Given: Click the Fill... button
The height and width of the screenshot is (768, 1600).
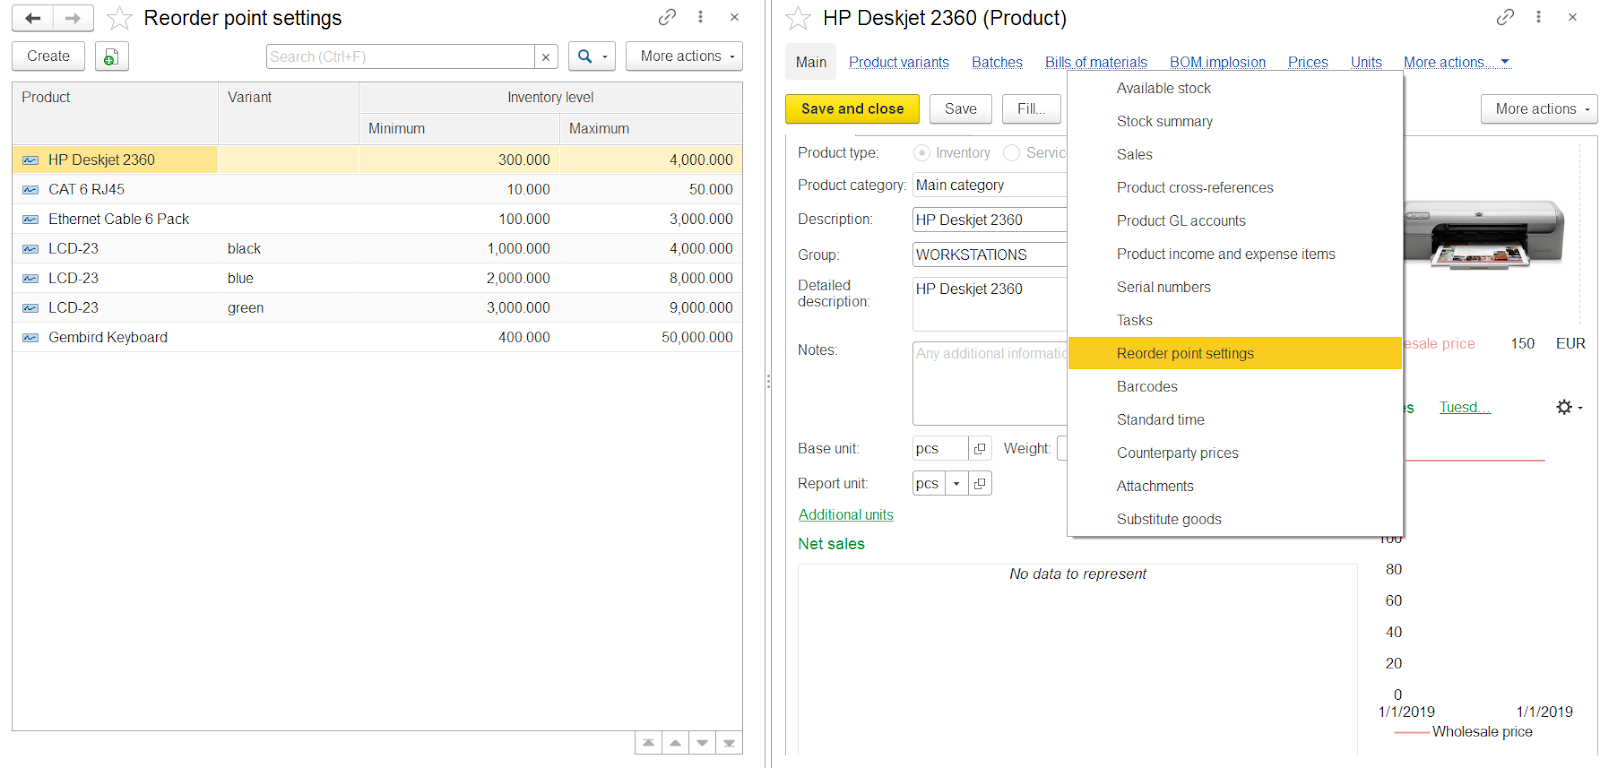Looking at the screenshot, I should point(1031,109).
